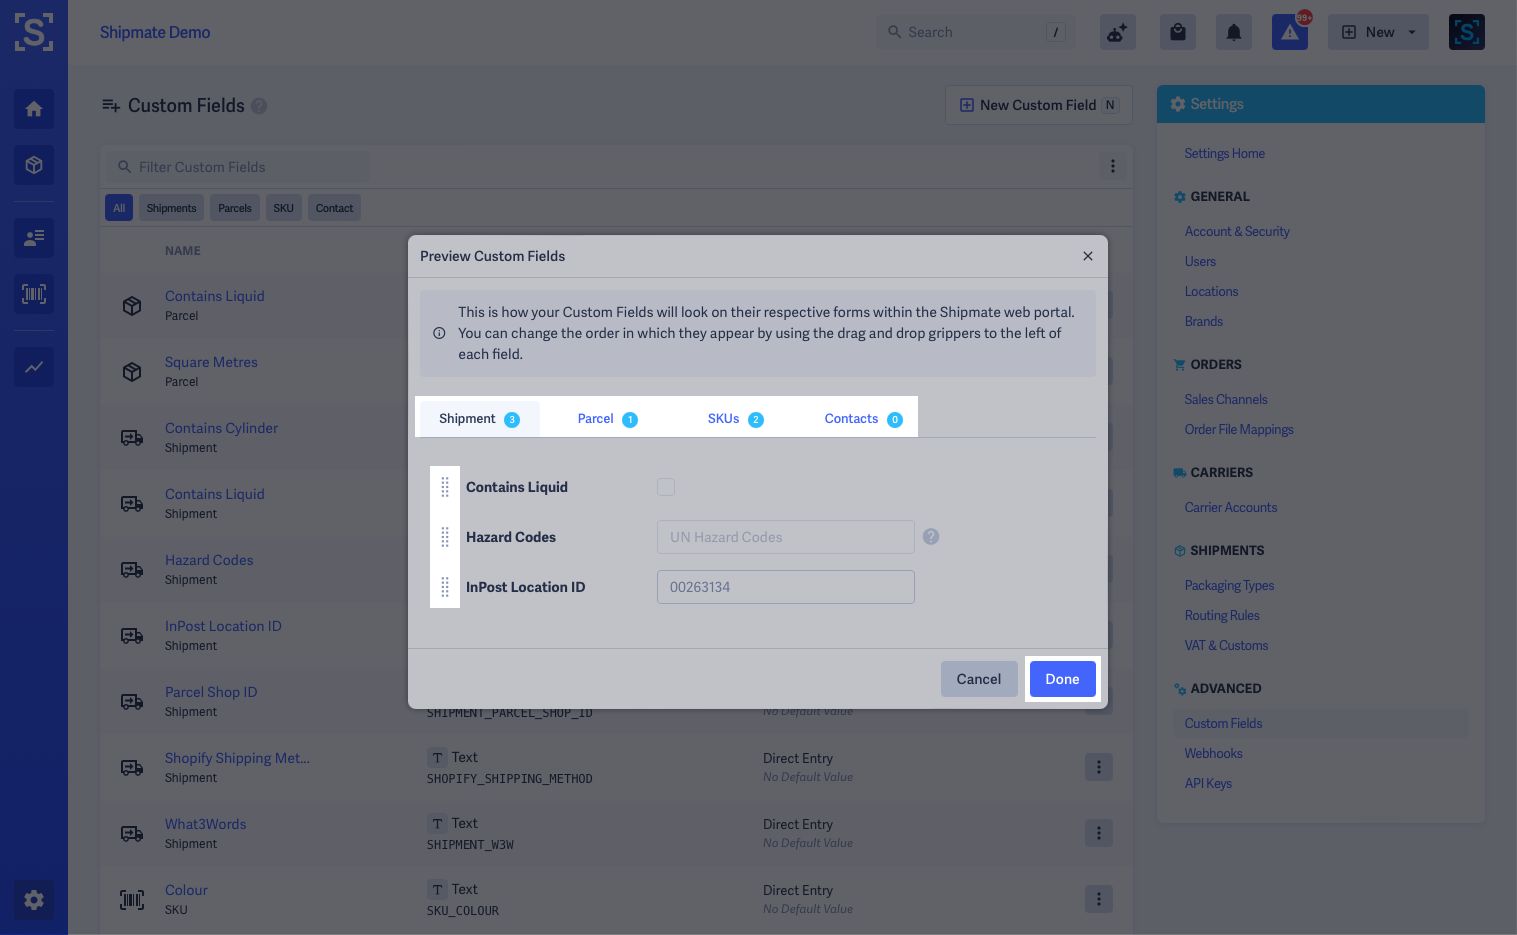This screenshot has height=935, width=1517.
Task: Click the drag gripper for InPost Location ID
Action: [x=445, y=587]
